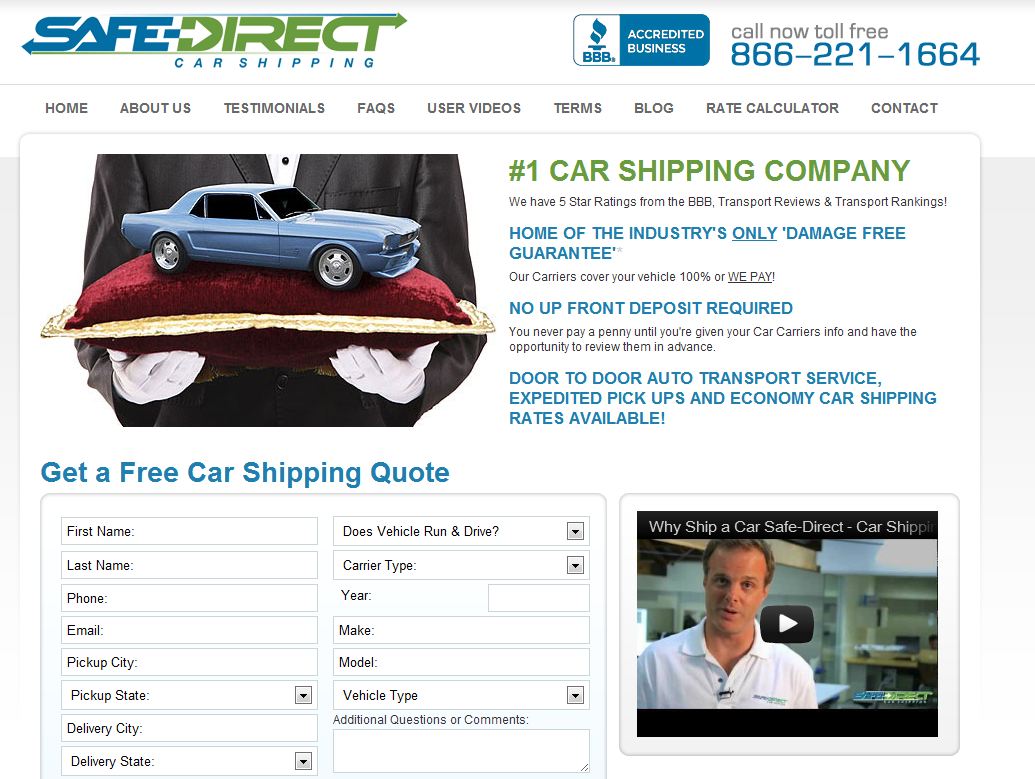Open the FAQs menu item
Viewport: 1035px width, 779px height.
pyautogui.click(x=376, y=108)
